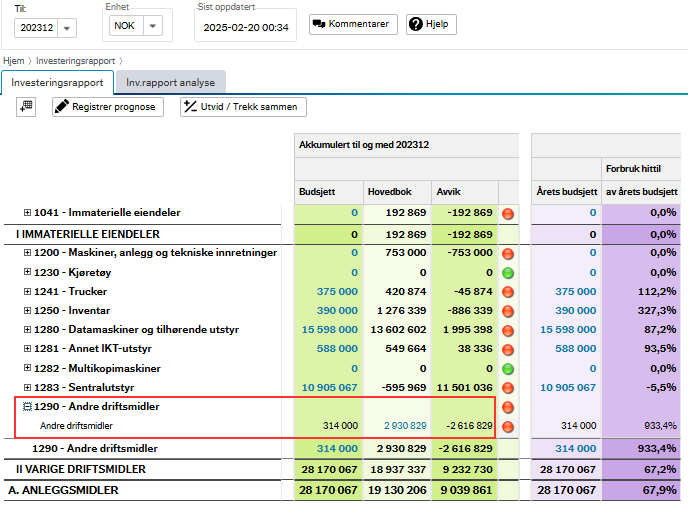The height and width of the screenshot is (508, 688).
Task: Expand 1230 - Kjøretøy row
Action: [27, 272]
